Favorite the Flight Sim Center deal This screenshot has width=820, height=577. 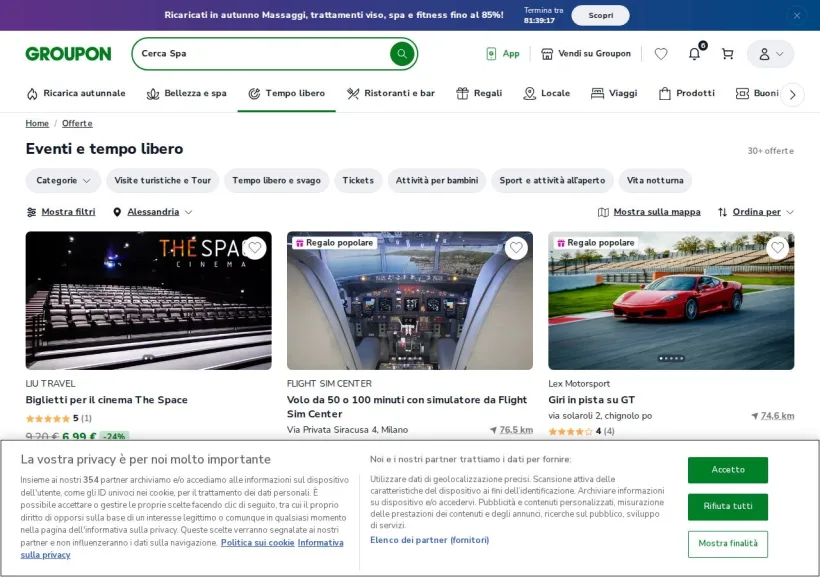pyautogui.click(x=516, y=248)
